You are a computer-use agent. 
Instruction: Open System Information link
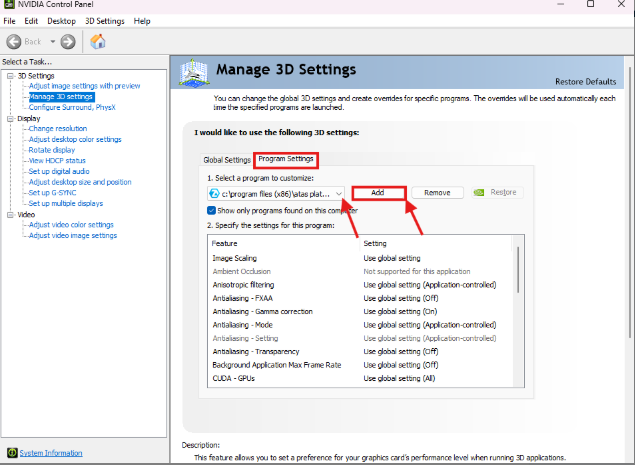[51, 453]
